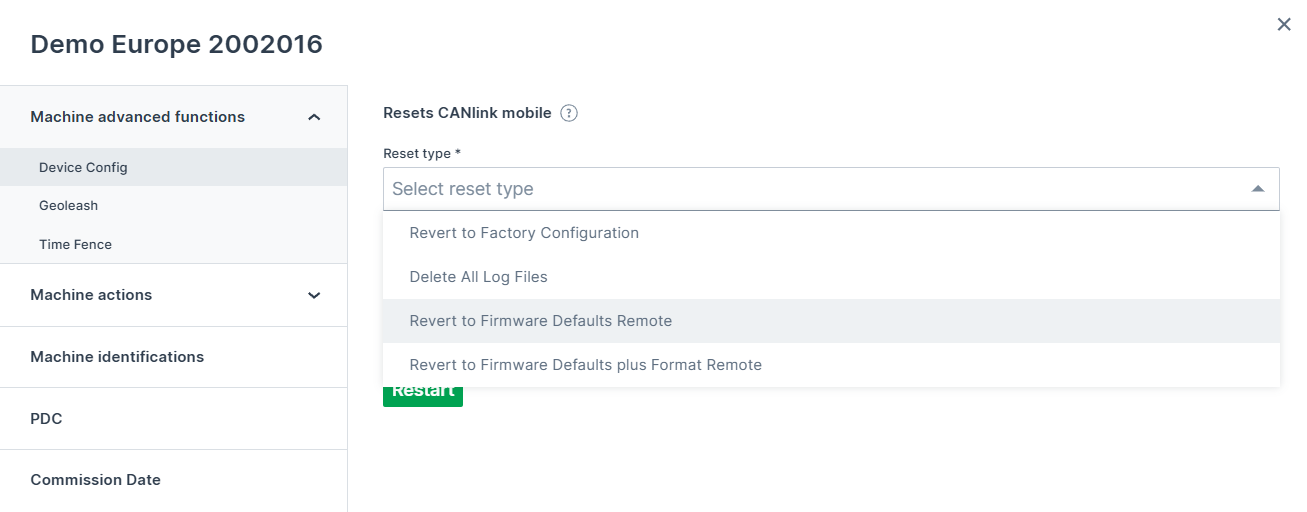1307x512 pixels.
Task: Expand Machine actions with the chevron arrow
Action: [314, 295]
